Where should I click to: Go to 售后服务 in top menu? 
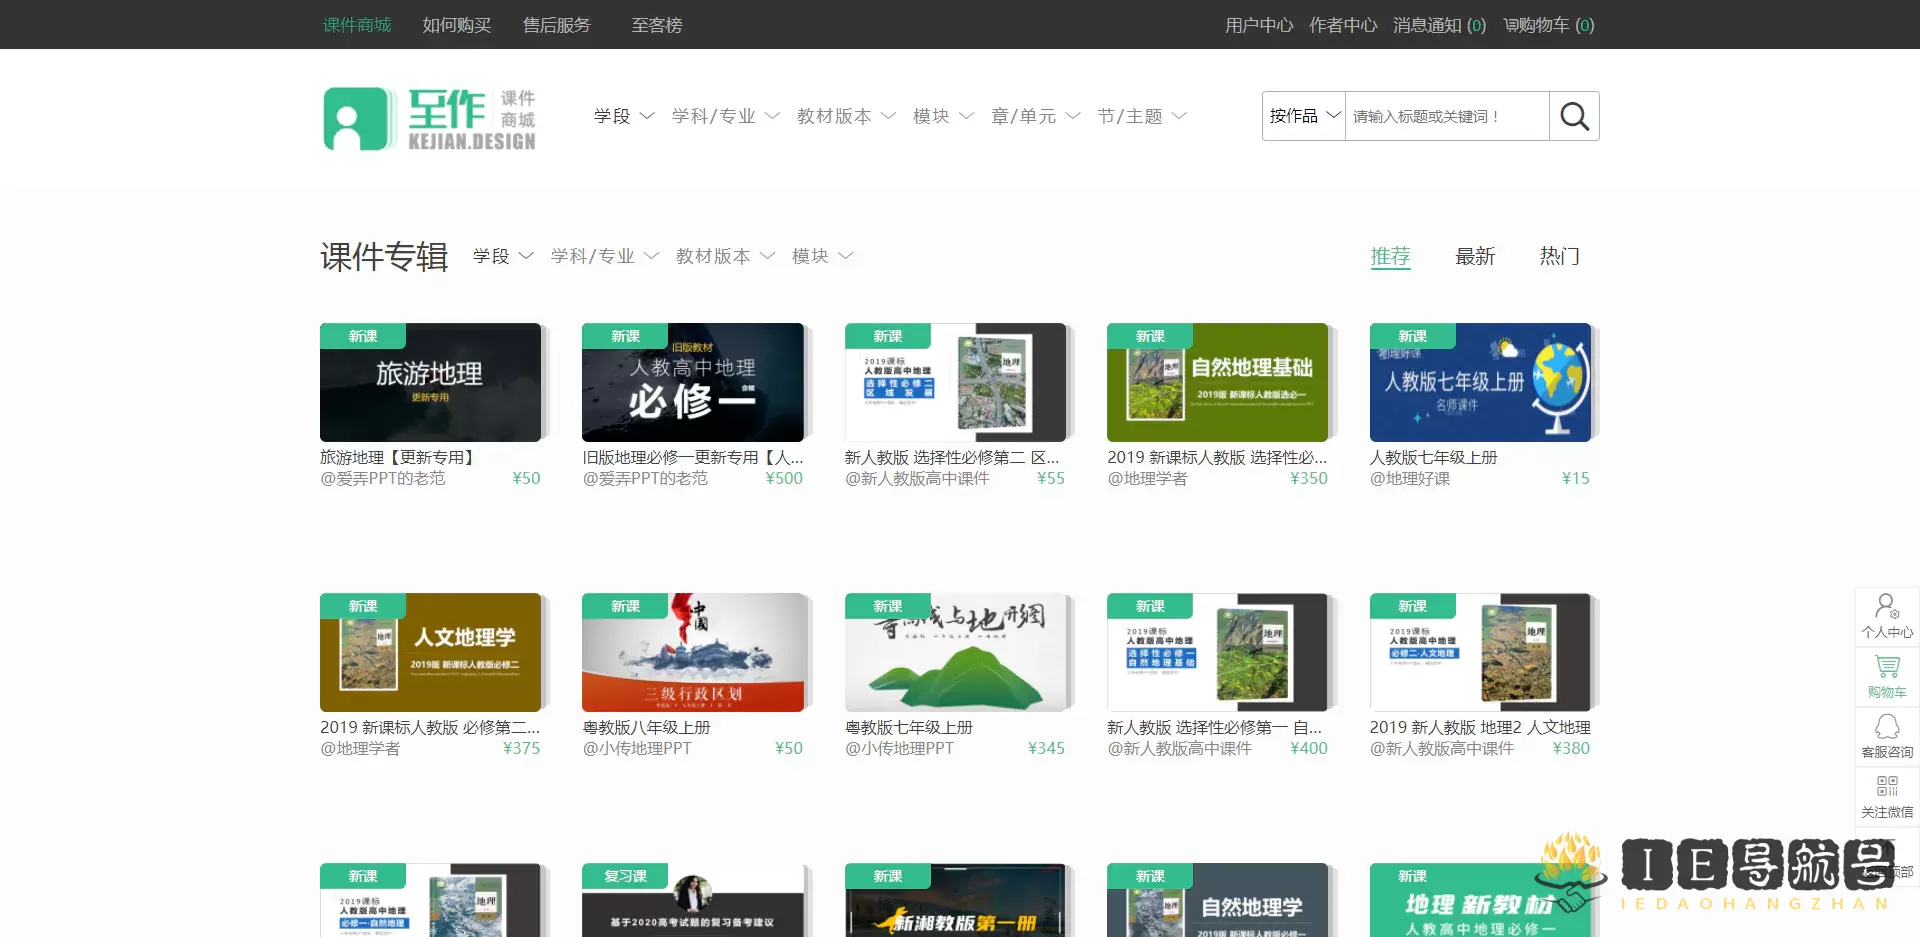pyautogui.click(x=556, y=25)
